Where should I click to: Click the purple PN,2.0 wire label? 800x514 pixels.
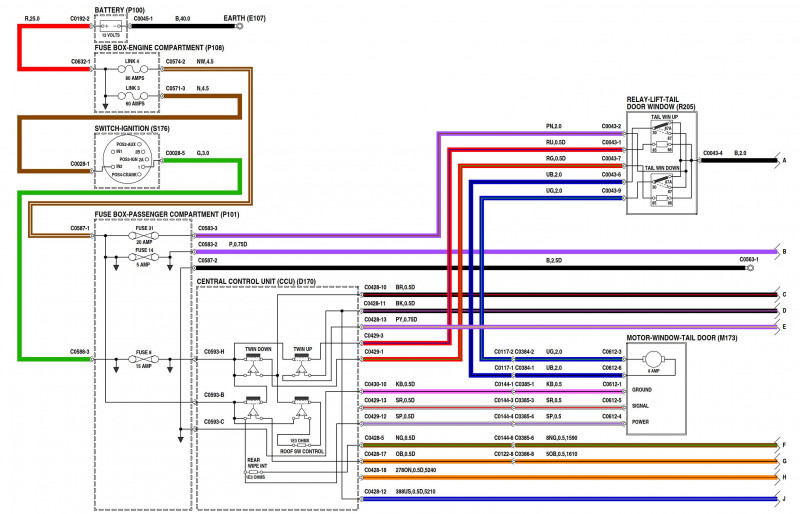pyautogui.click(x=554, y=126)
